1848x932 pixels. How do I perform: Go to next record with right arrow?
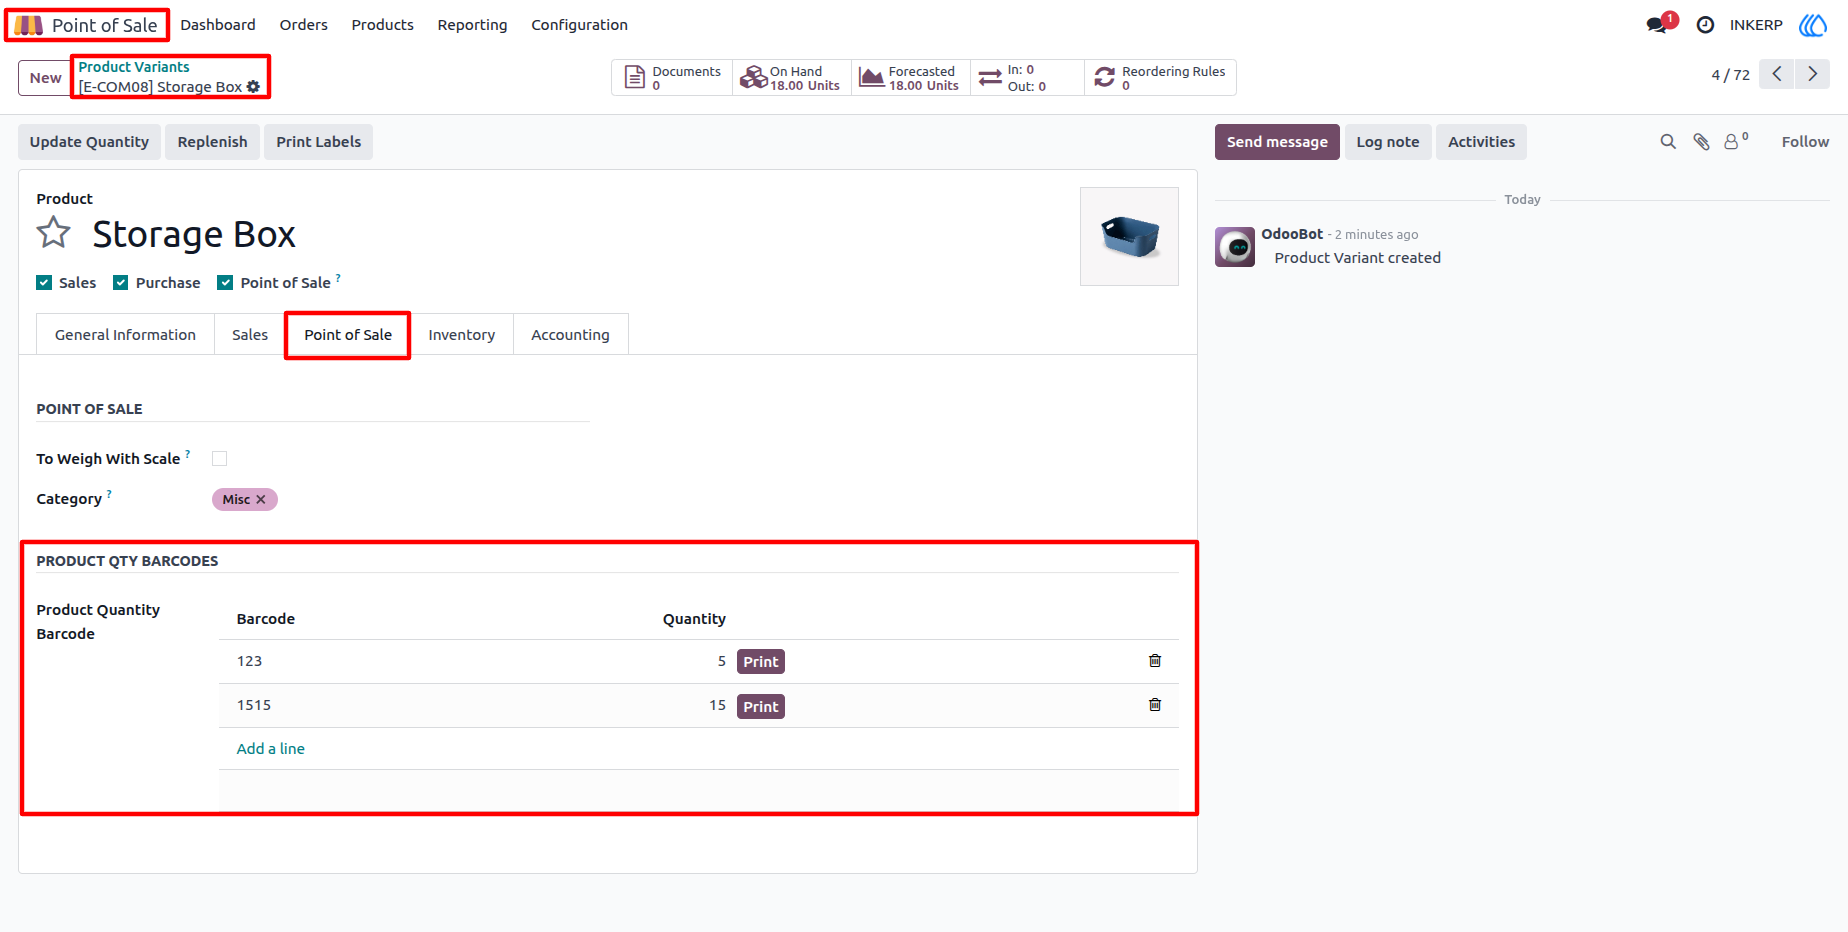(x=1812, y=74)
